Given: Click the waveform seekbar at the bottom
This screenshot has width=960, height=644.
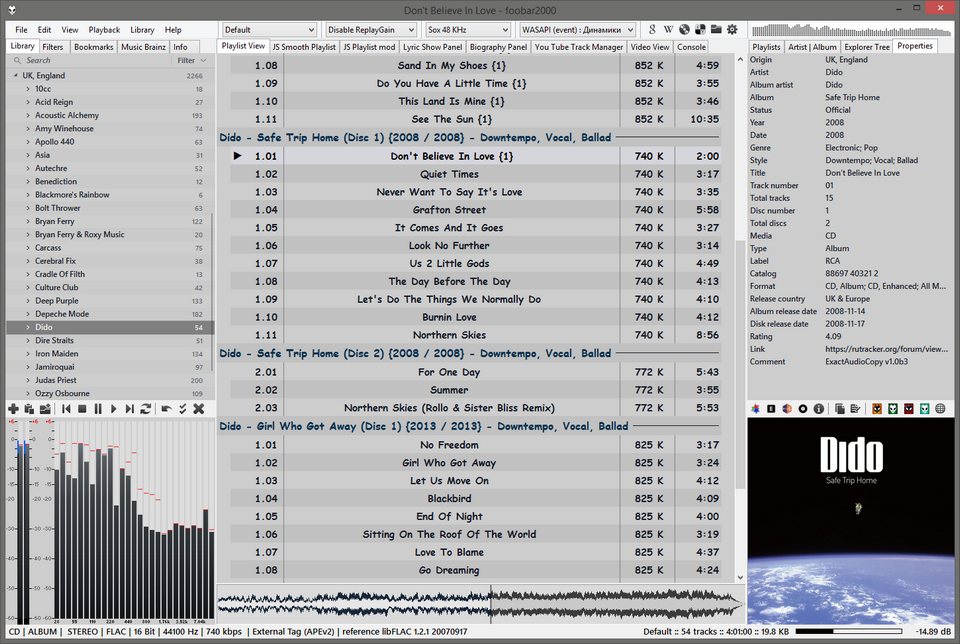Looking at the screenshot, I should point(480,605).
